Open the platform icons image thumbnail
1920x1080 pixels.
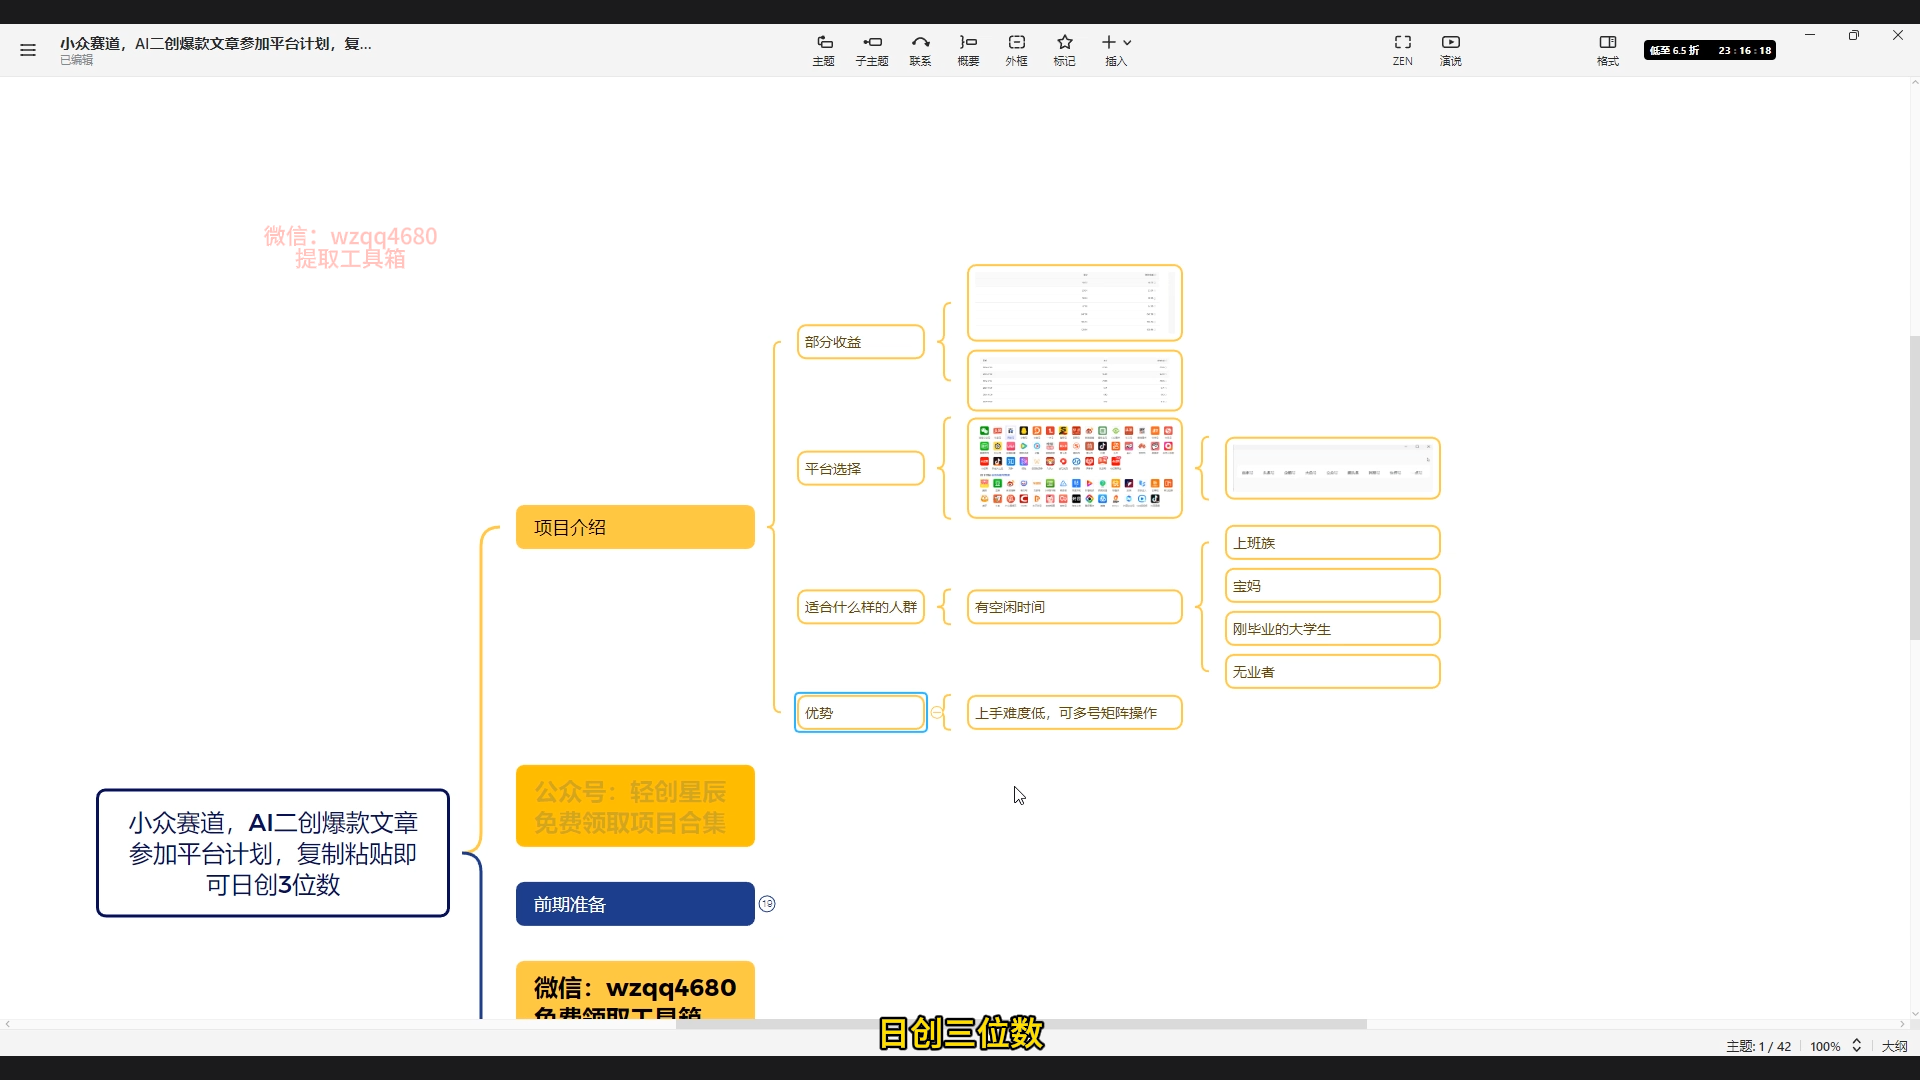click(x=1074, y=468)
